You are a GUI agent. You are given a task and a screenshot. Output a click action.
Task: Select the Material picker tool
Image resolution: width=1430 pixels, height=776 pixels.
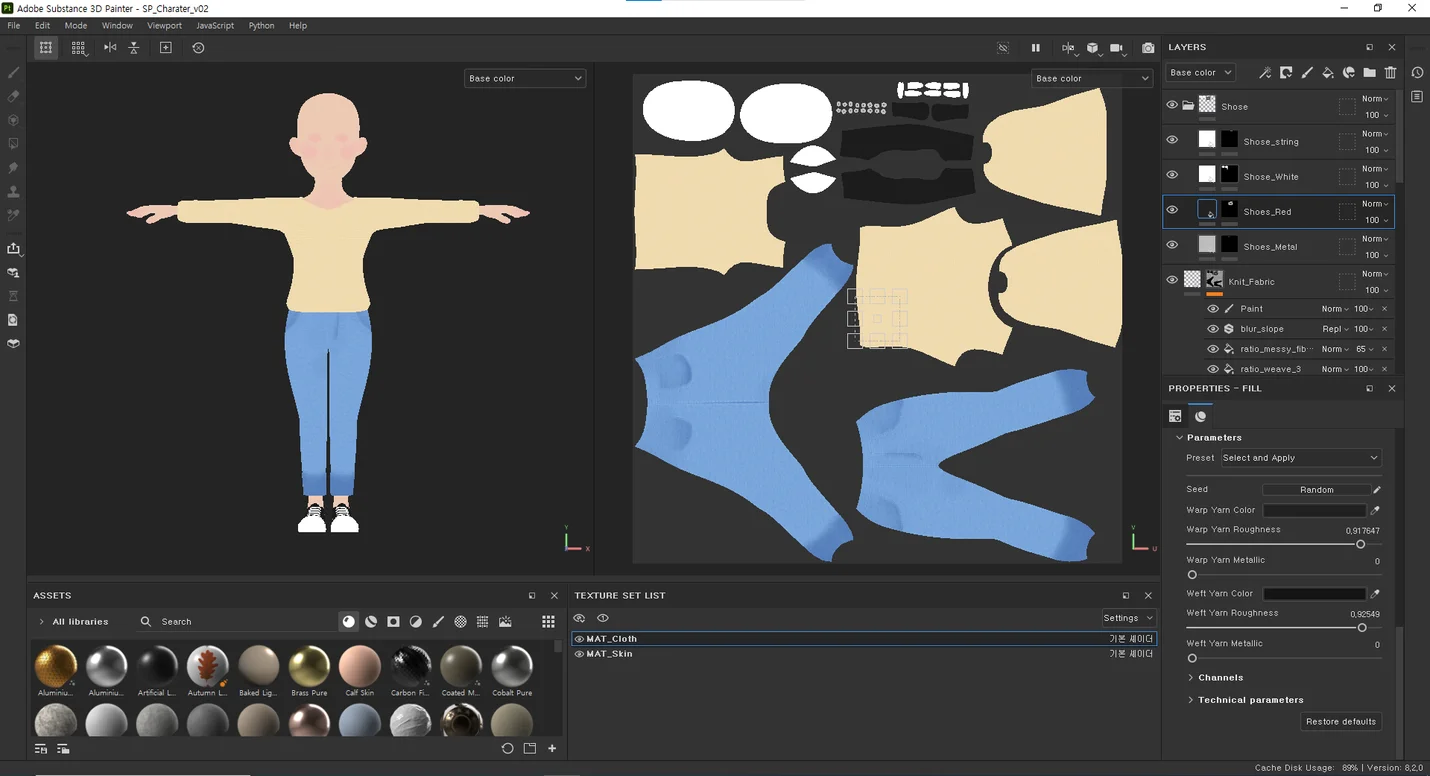click(13, 216)
